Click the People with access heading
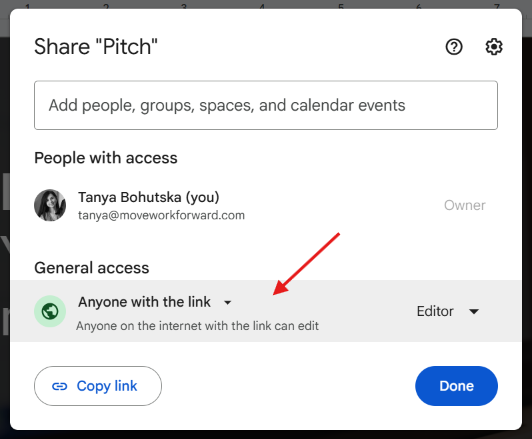The height and width of the screenshot is (439, 532). (x=106, y=158)
